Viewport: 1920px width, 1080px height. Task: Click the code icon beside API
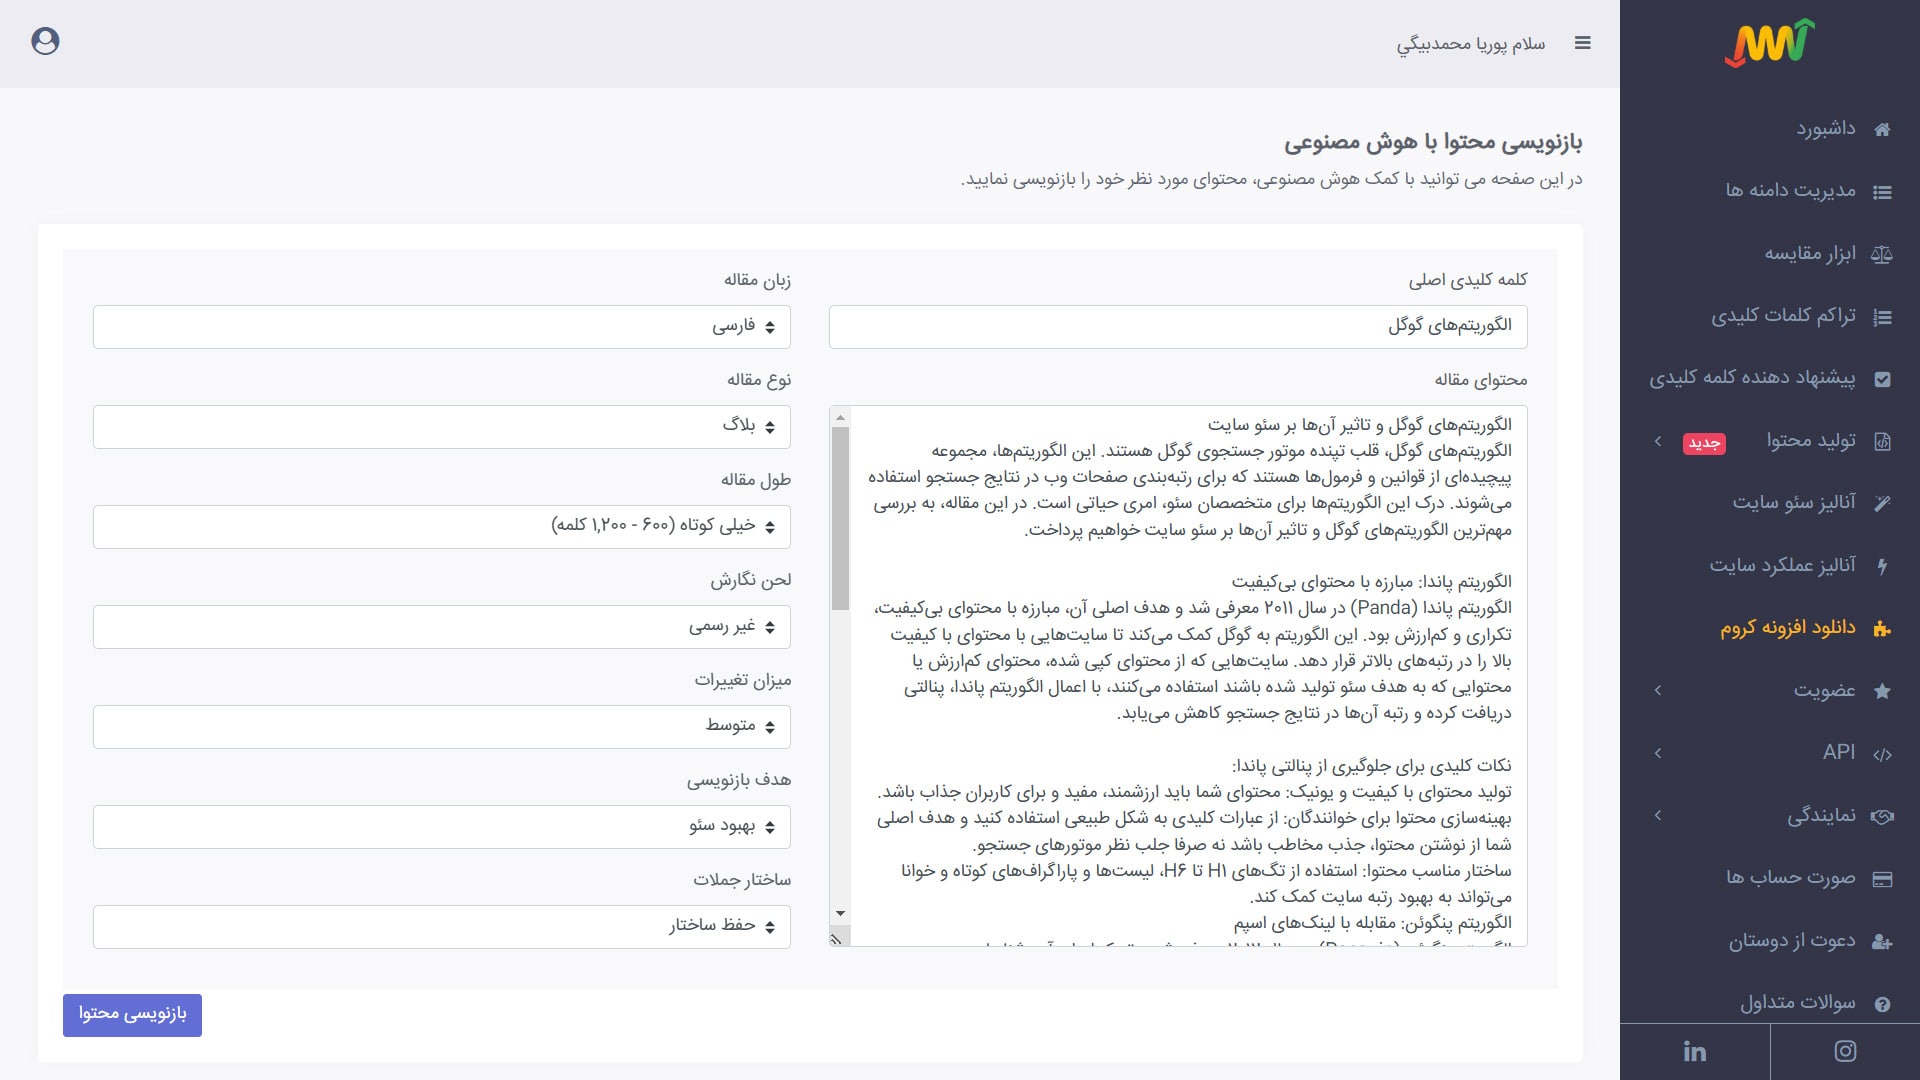[x=1882, y=754]
